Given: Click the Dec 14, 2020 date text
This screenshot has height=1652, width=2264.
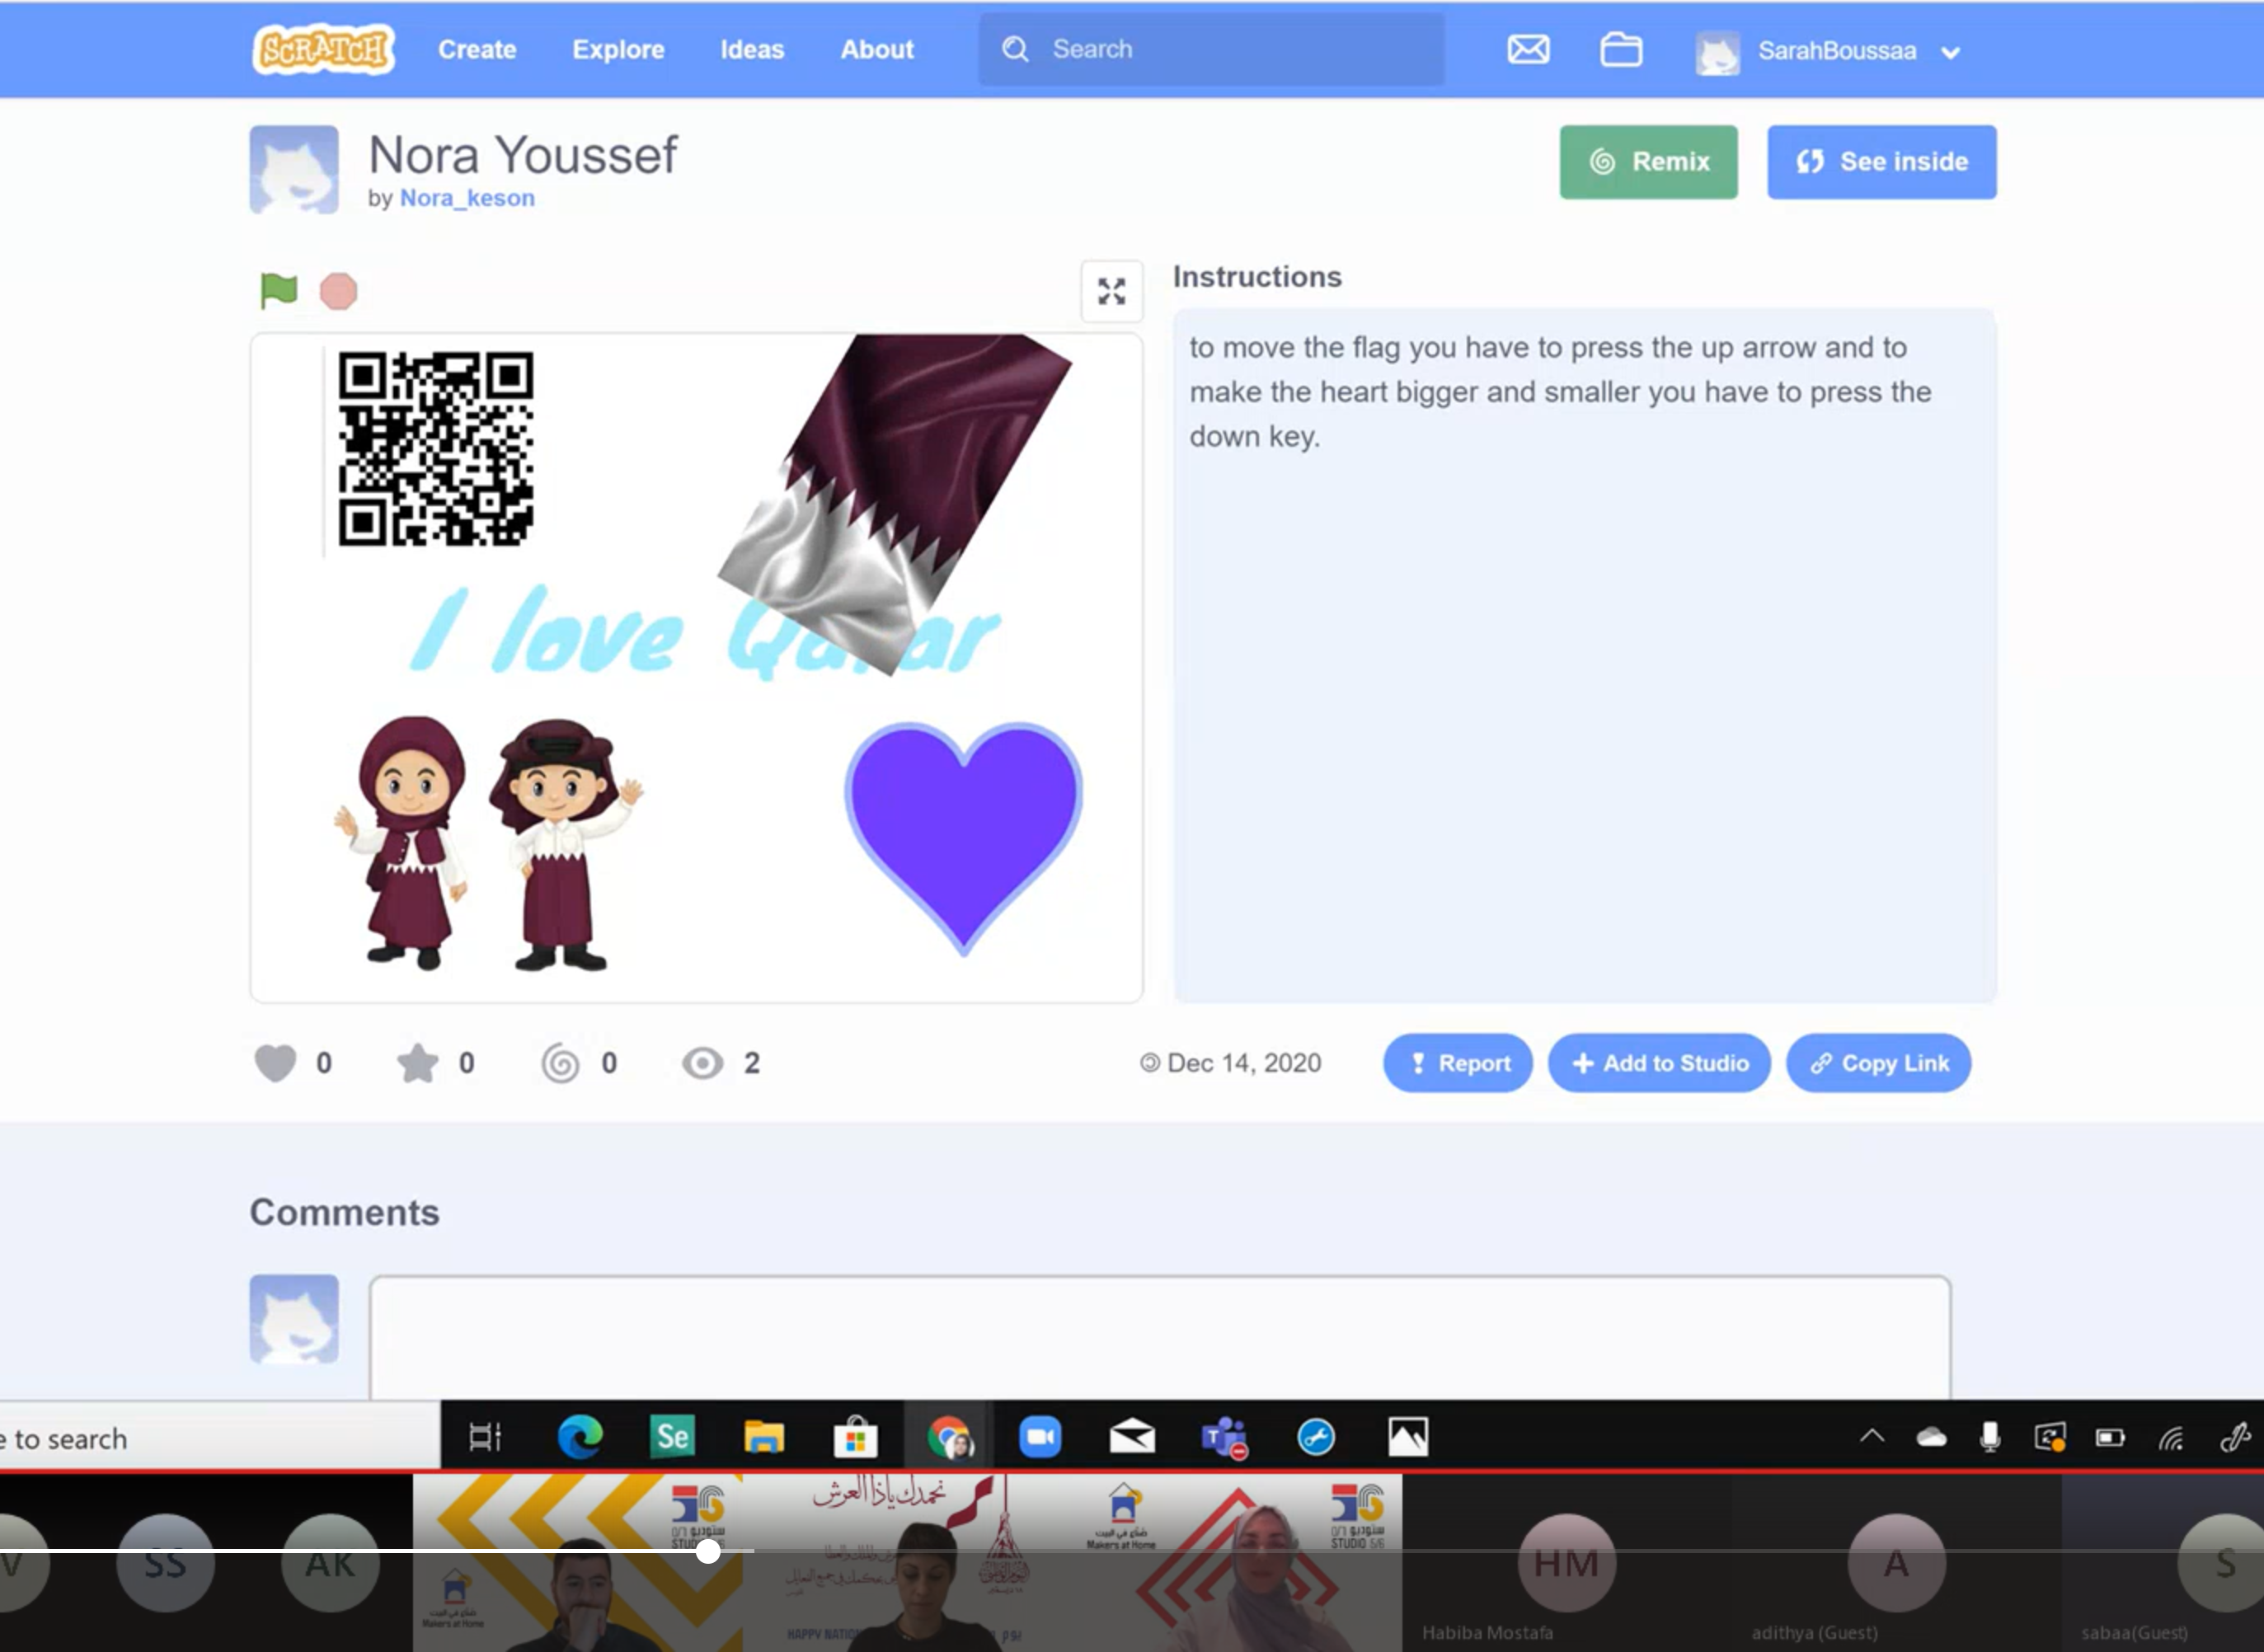Looking at the screenshot, I should 1244,1063.
